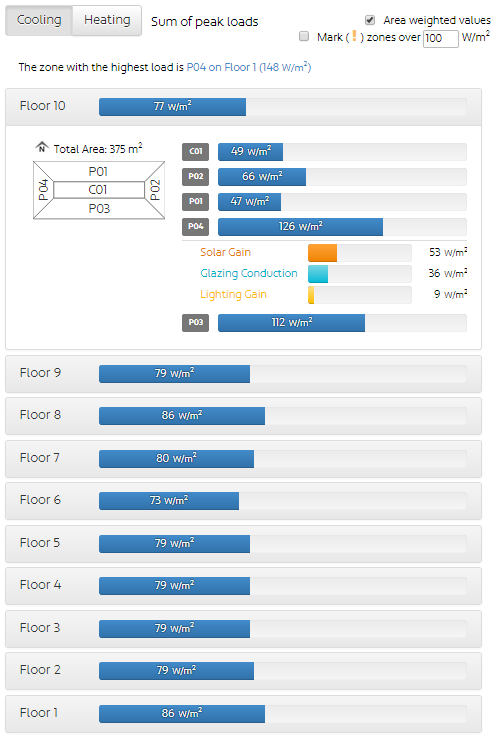This screenshot has width=493, height=737.
Task: Click the P03 zone badge
Action: [x=196, y=323]
